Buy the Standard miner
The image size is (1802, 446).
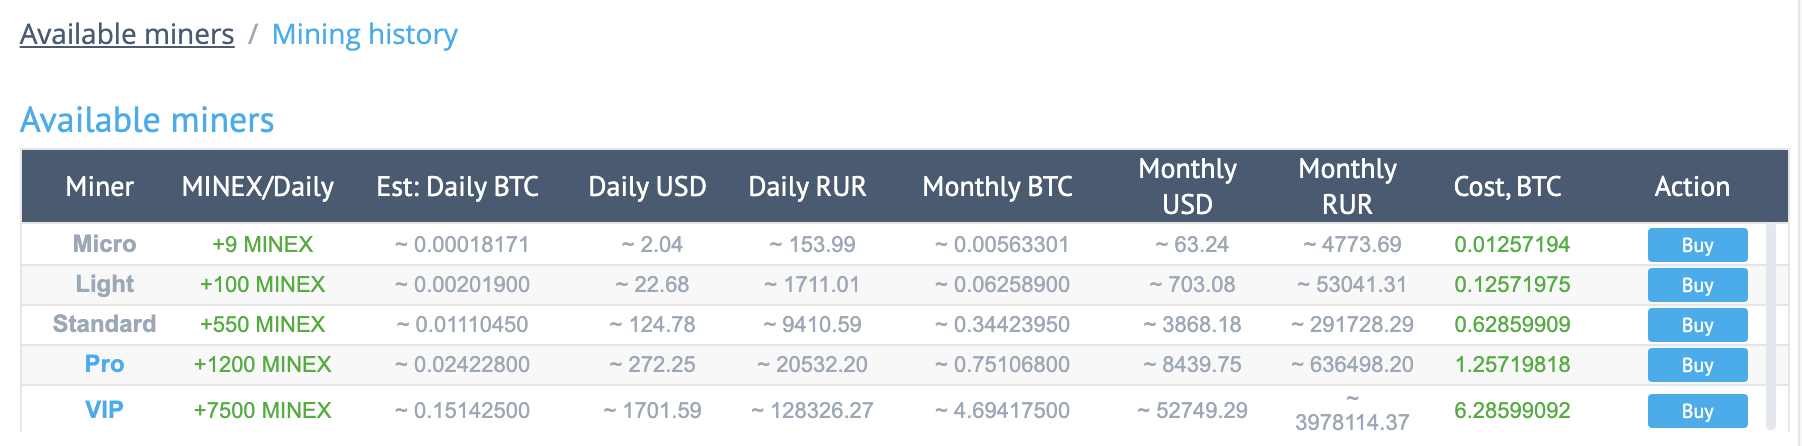[1697, 325]
